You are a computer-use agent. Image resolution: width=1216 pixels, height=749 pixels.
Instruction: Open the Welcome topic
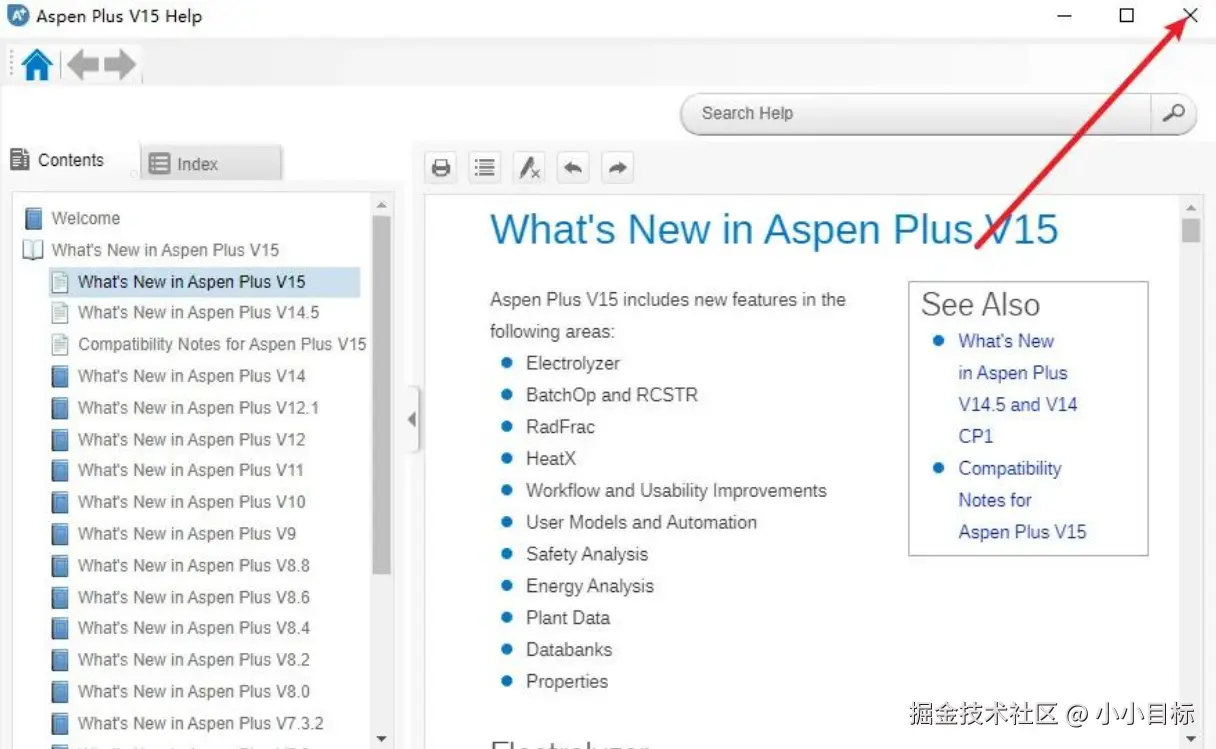click(86, 218)
